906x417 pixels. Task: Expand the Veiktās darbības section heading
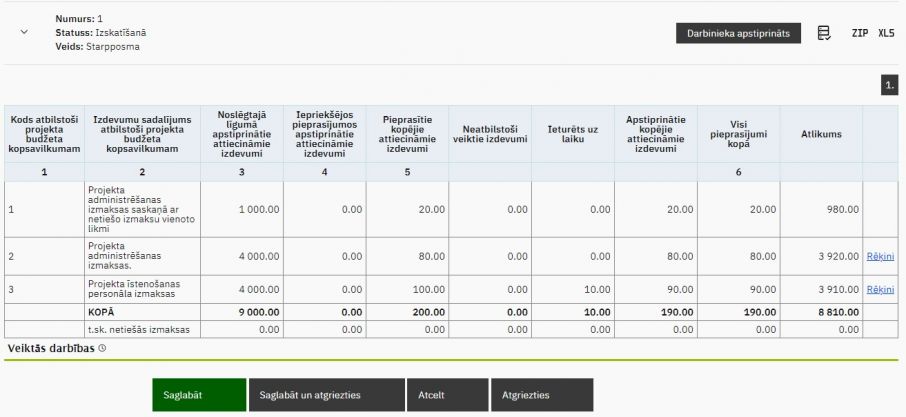click(x=52, y=348)
